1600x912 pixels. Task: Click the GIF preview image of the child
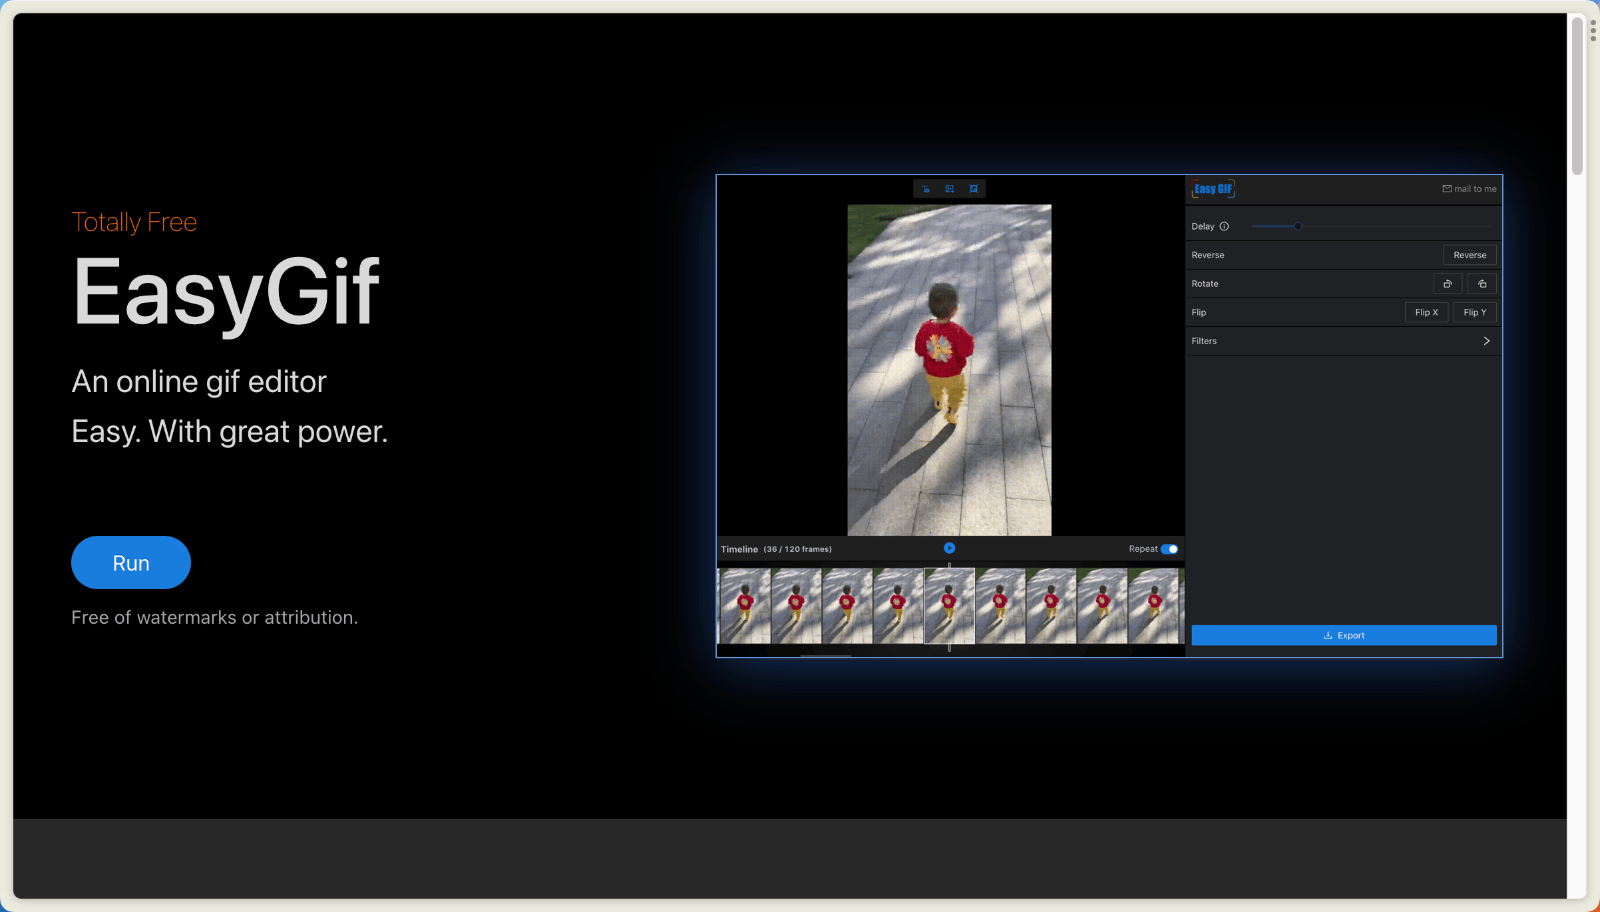(949, 370)
